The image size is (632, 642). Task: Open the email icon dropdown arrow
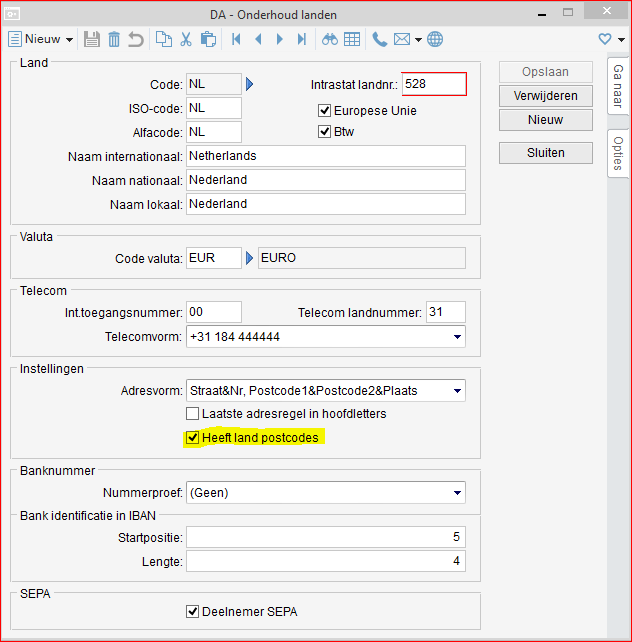coord(418,40)
